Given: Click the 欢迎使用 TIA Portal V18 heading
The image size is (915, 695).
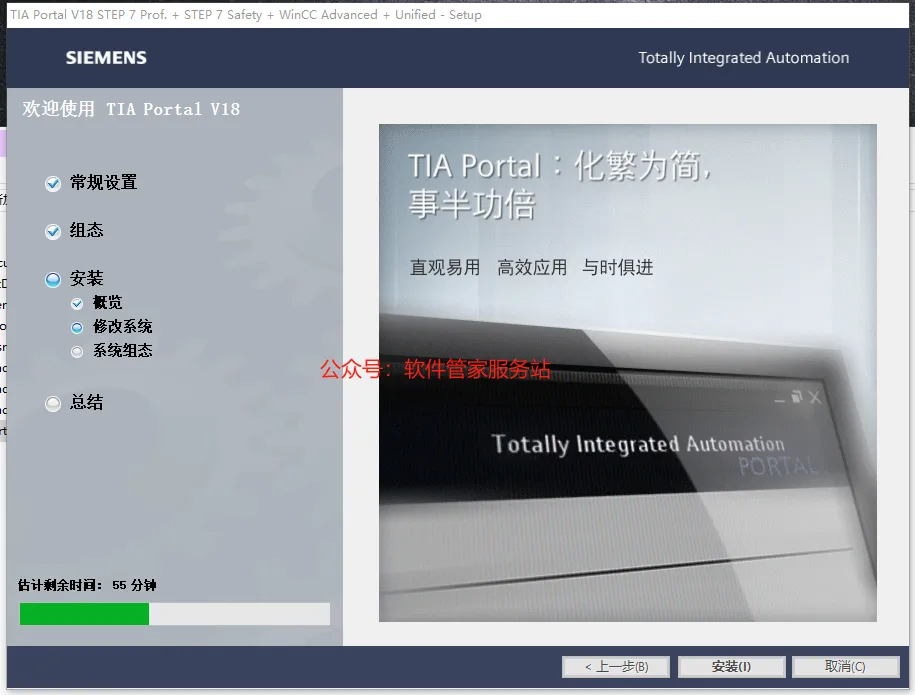Looking at the screenshot, I should coord(131,109).
